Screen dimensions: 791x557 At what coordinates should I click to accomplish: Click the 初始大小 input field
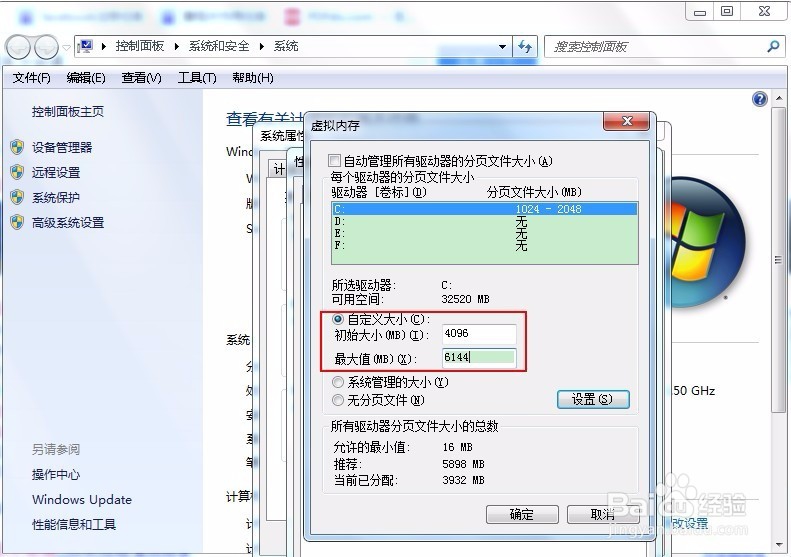click(x=479, y=334)
